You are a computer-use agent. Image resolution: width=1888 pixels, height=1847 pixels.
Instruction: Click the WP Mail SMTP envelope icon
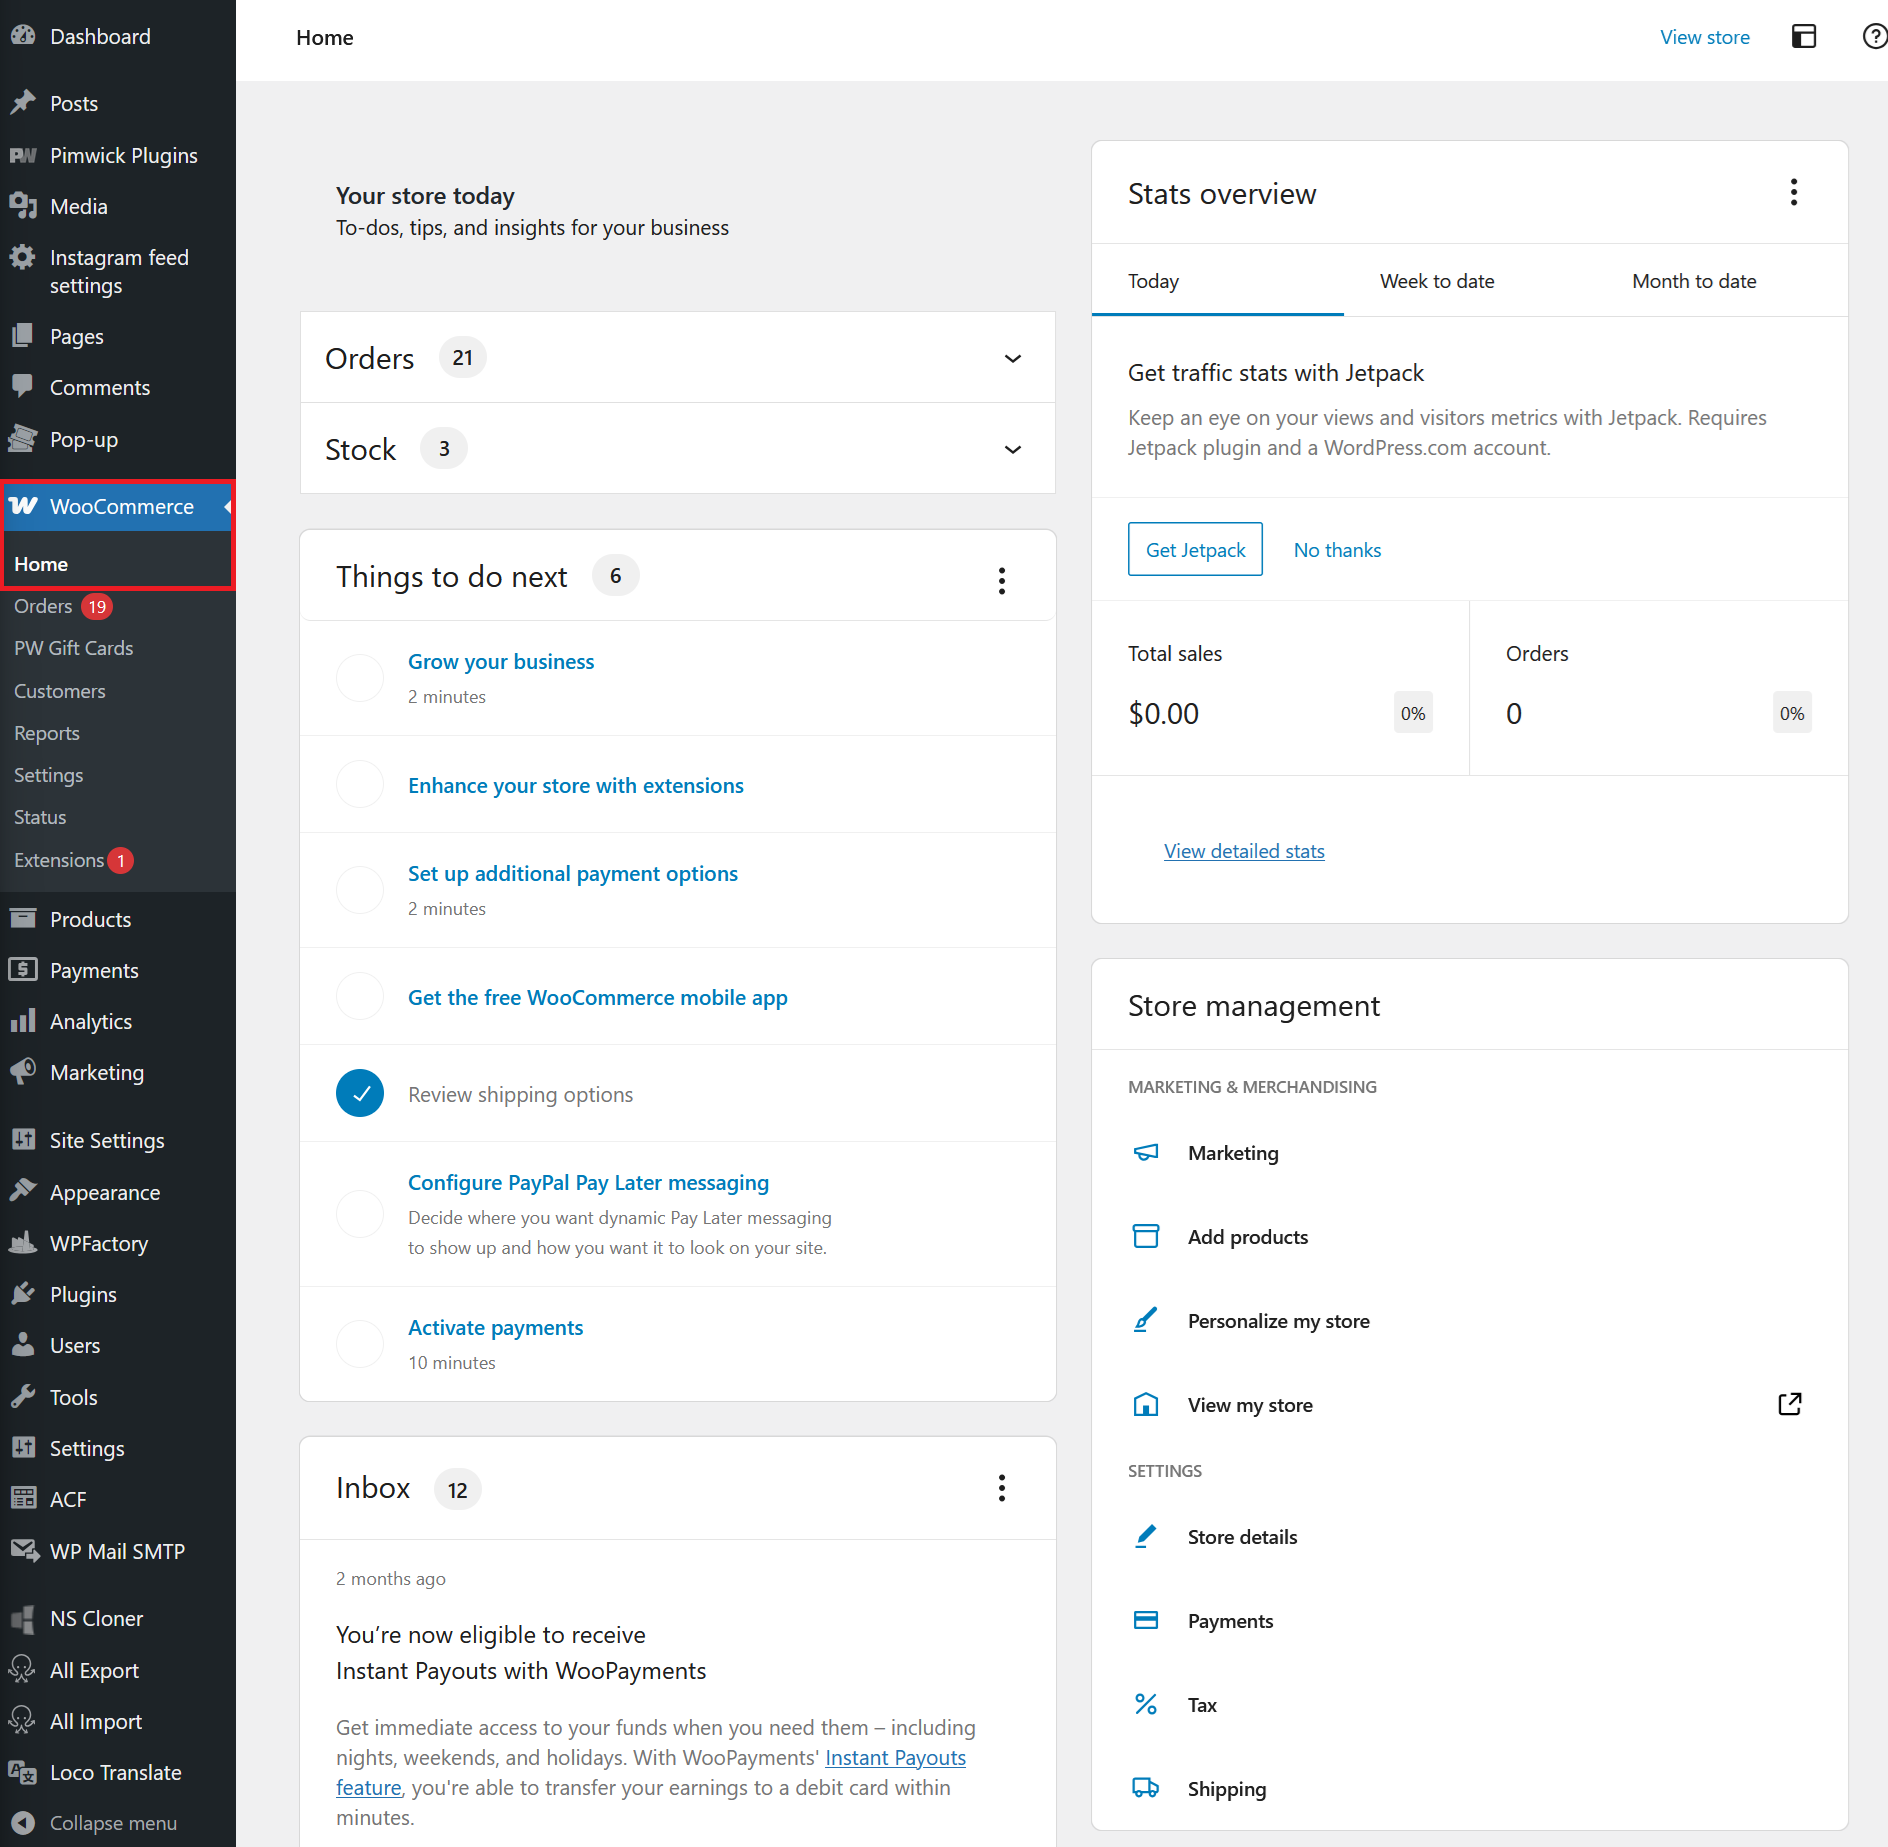pyautogui.click(x=23, y=1551)
